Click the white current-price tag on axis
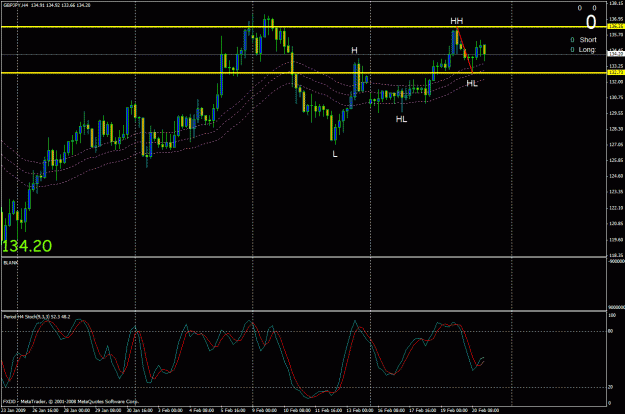Screen dimensions: 625x414 pyautogui.click(x=616, y=53)
